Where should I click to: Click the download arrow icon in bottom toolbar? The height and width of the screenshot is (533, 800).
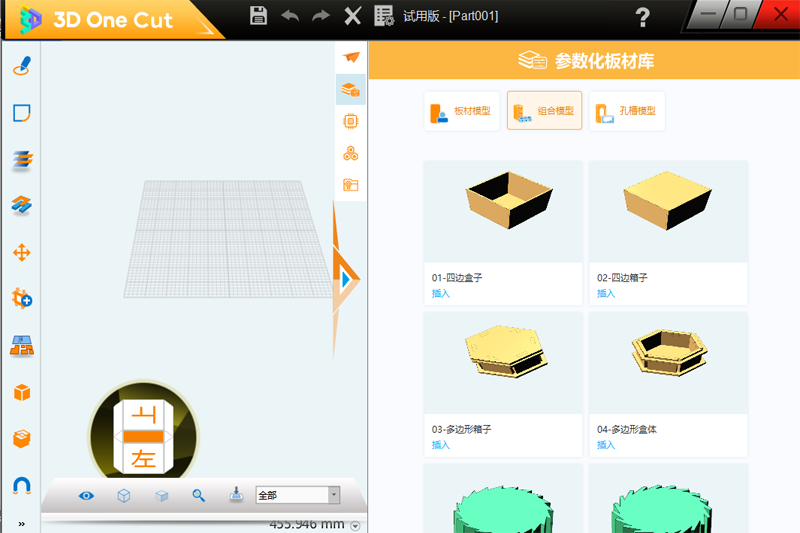click(236, 494)
